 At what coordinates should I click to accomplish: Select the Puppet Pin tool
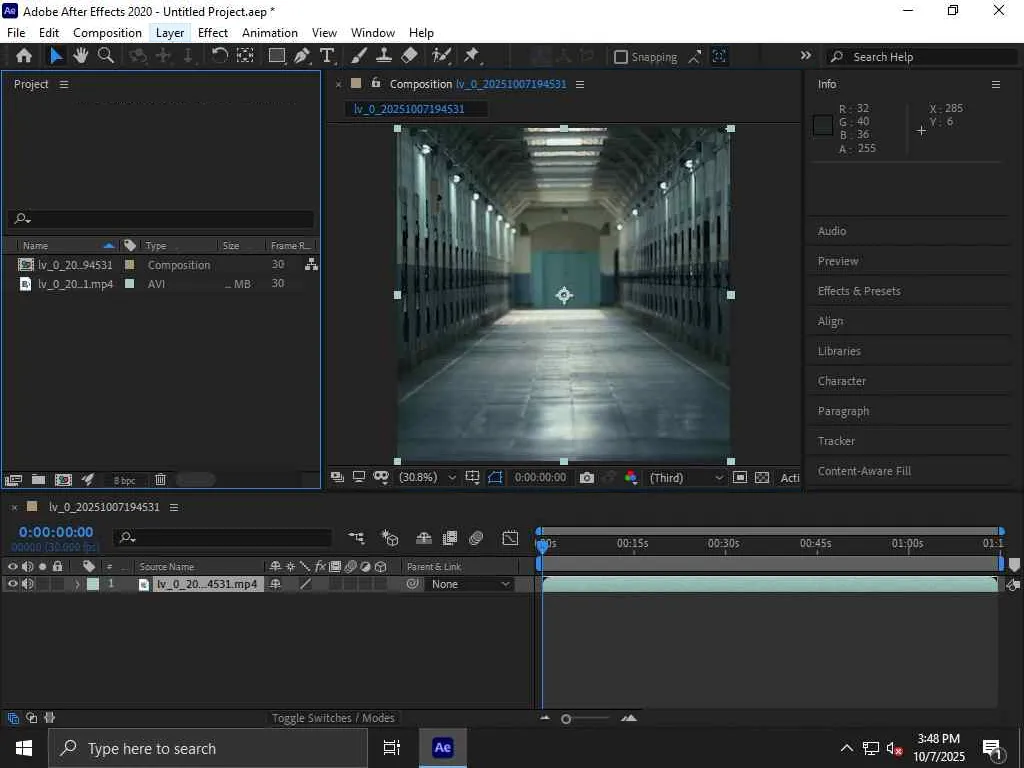pyautogui.click(x=471, y=56)
